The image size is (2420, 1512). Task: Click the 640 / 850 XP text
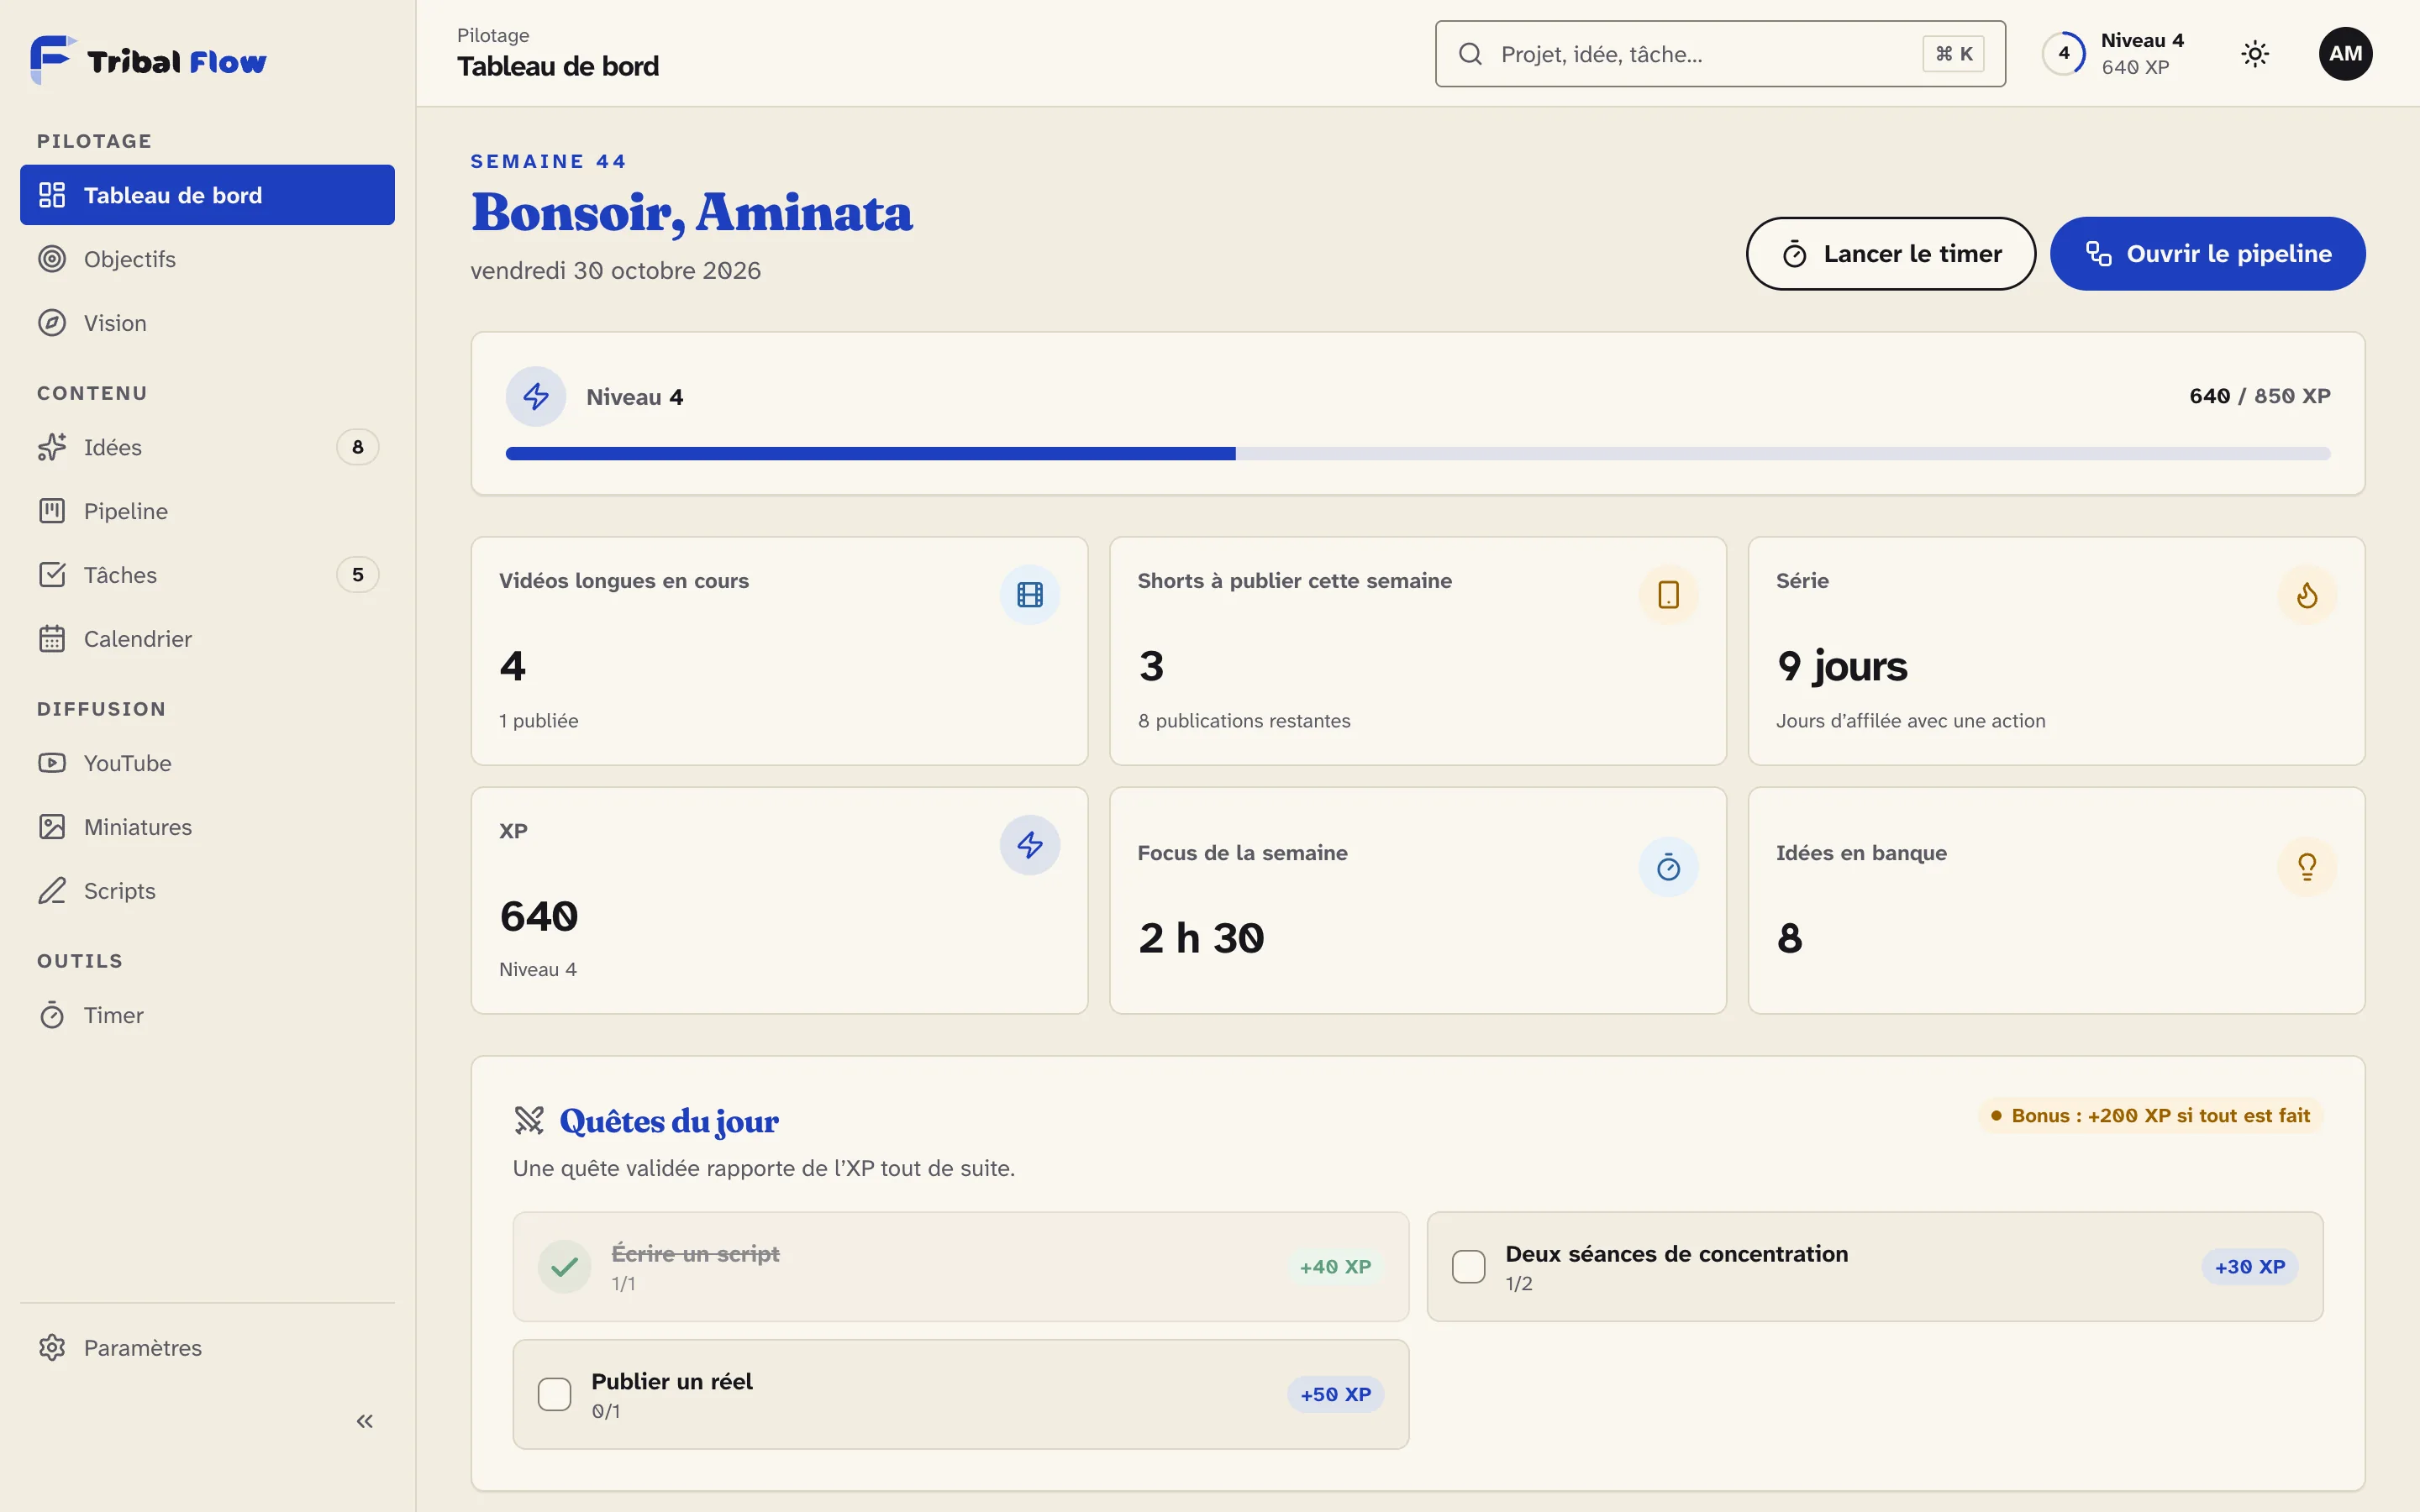click(2259, 396)
